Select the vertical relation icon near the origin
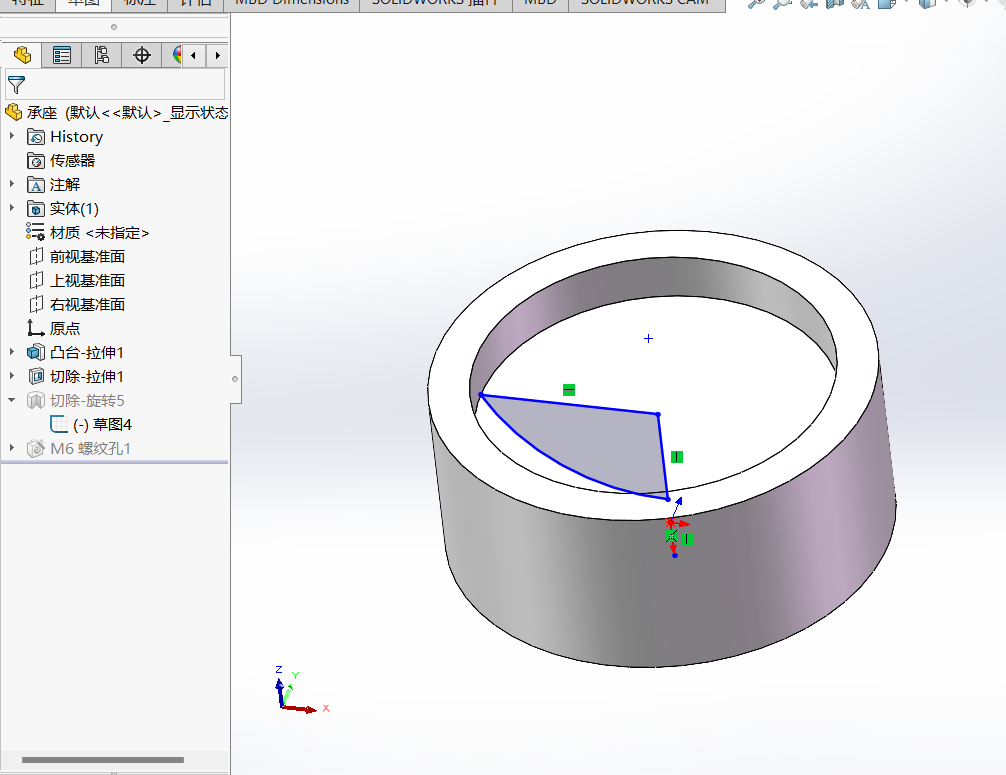 tap(687, 539)
